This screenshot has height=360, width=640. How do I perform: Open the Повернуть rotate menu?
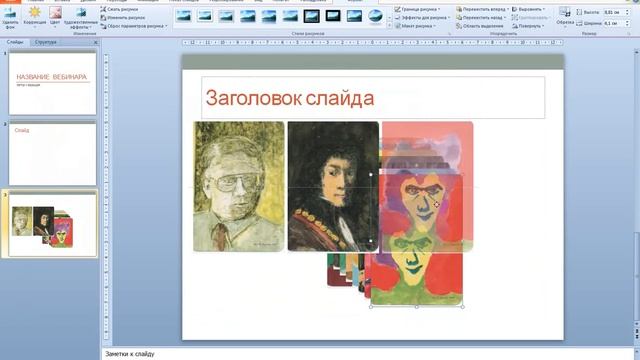pyautogui.click(x=528, y=26)
